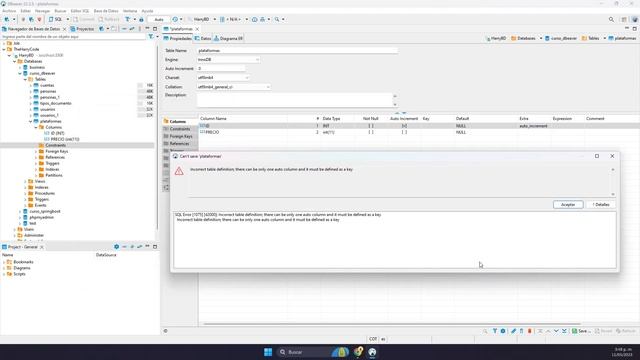Open the Editar menu
The width and height of the screenshot is (640, 360).
(x=25, y=11)
